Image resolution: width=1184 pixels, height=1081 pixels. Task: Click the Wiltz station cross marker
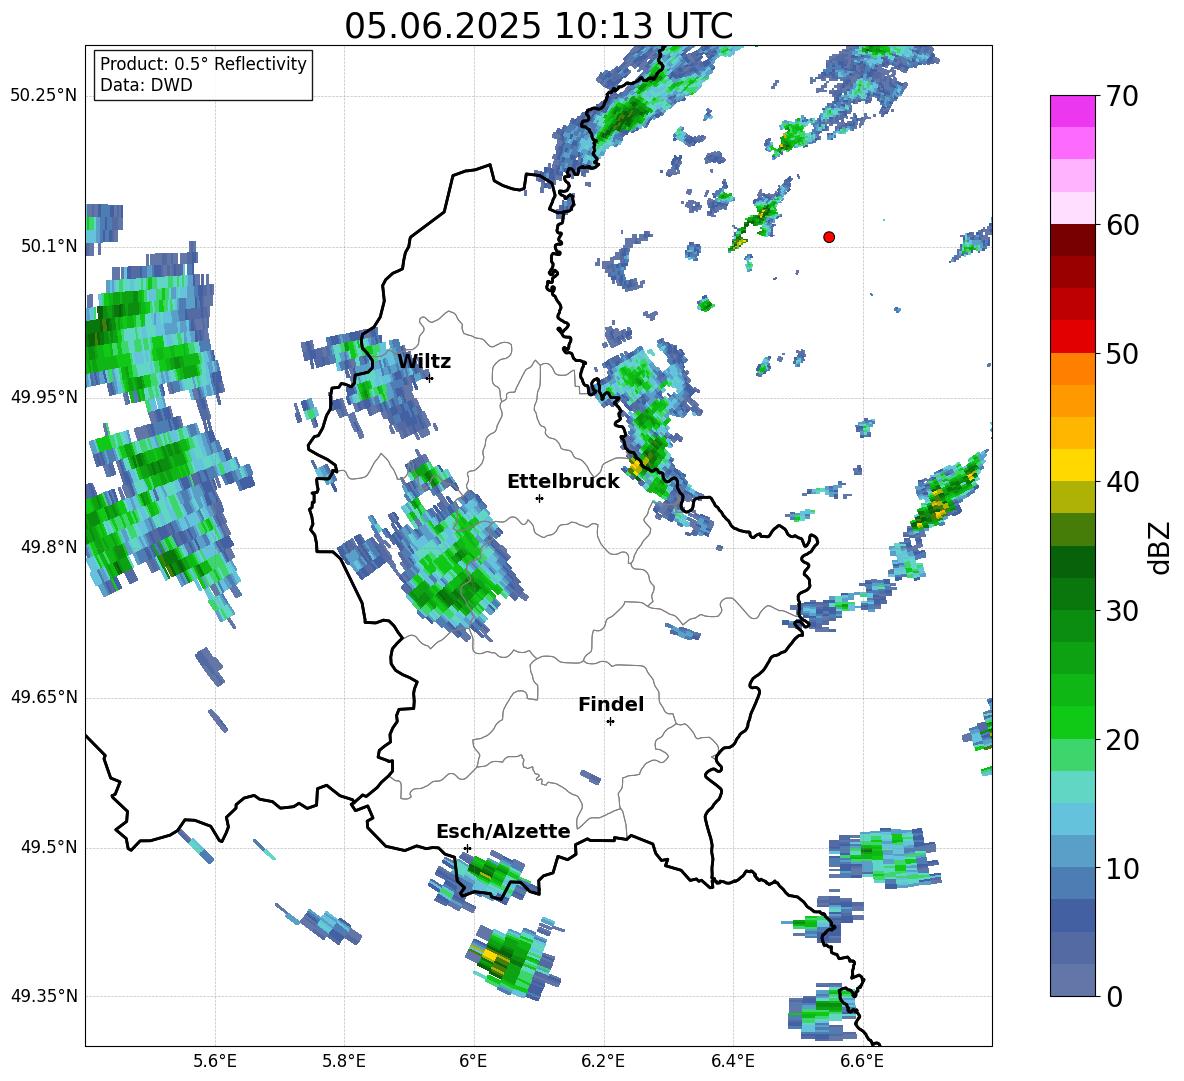[430, 378]
